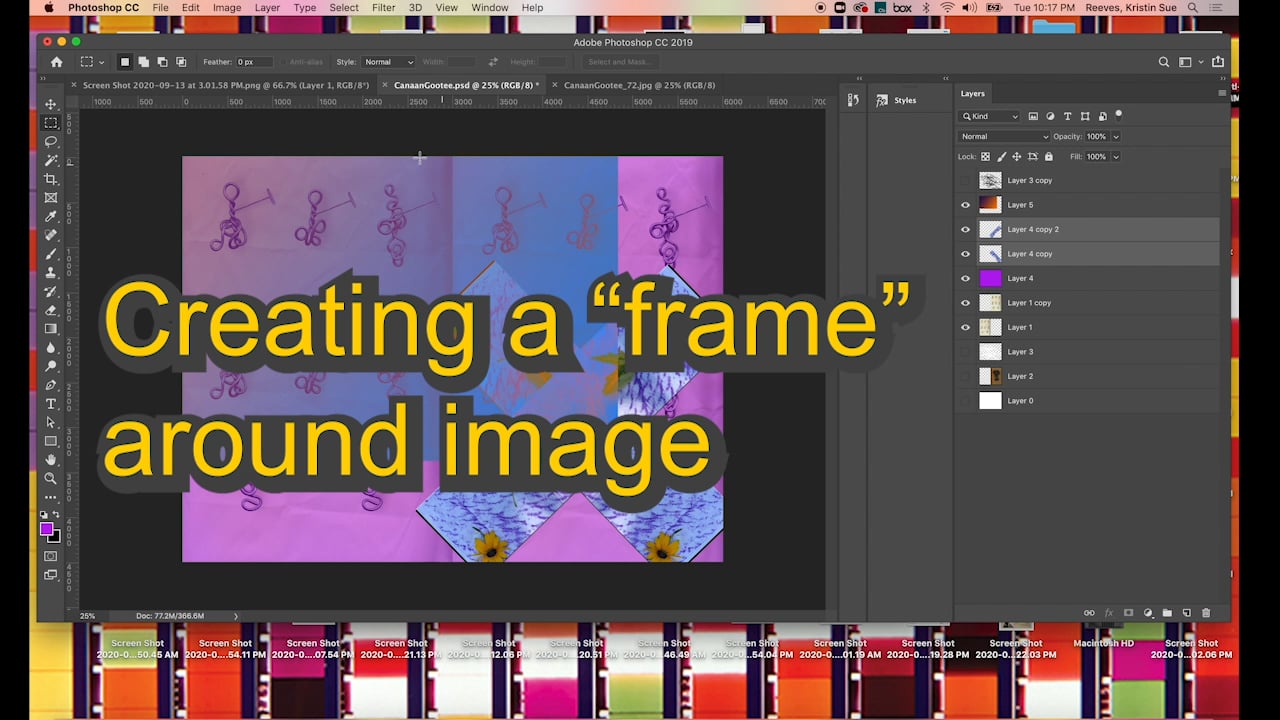Select the Pen tool
The height and width of the screenshot is (720, 1280).
click(51, 385)
